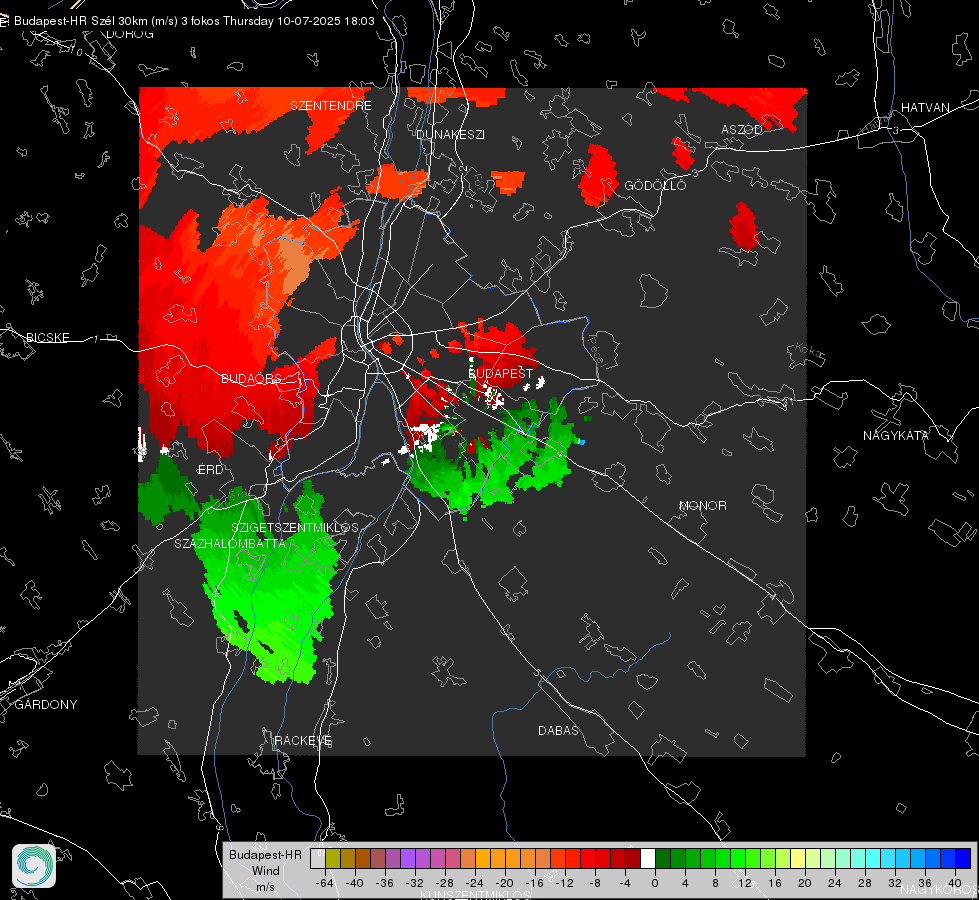Click the BUDAÖRS city label

[x=252, y=379]
